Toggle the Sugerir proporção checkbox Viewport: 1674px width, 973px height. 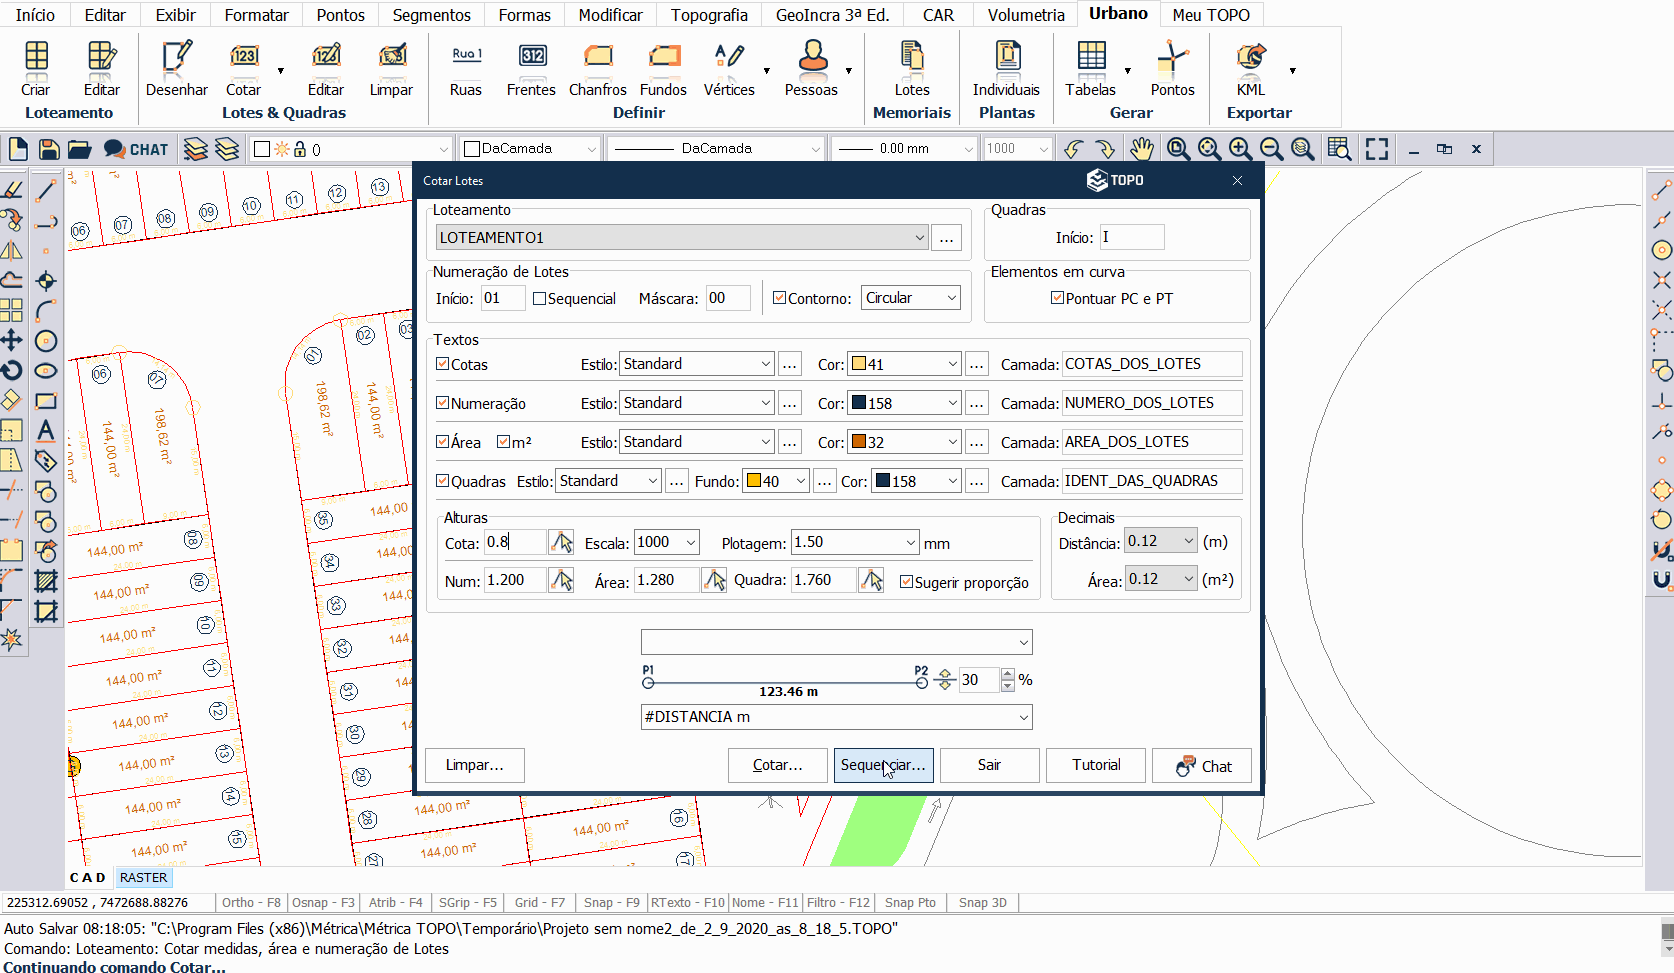point(906,582)
